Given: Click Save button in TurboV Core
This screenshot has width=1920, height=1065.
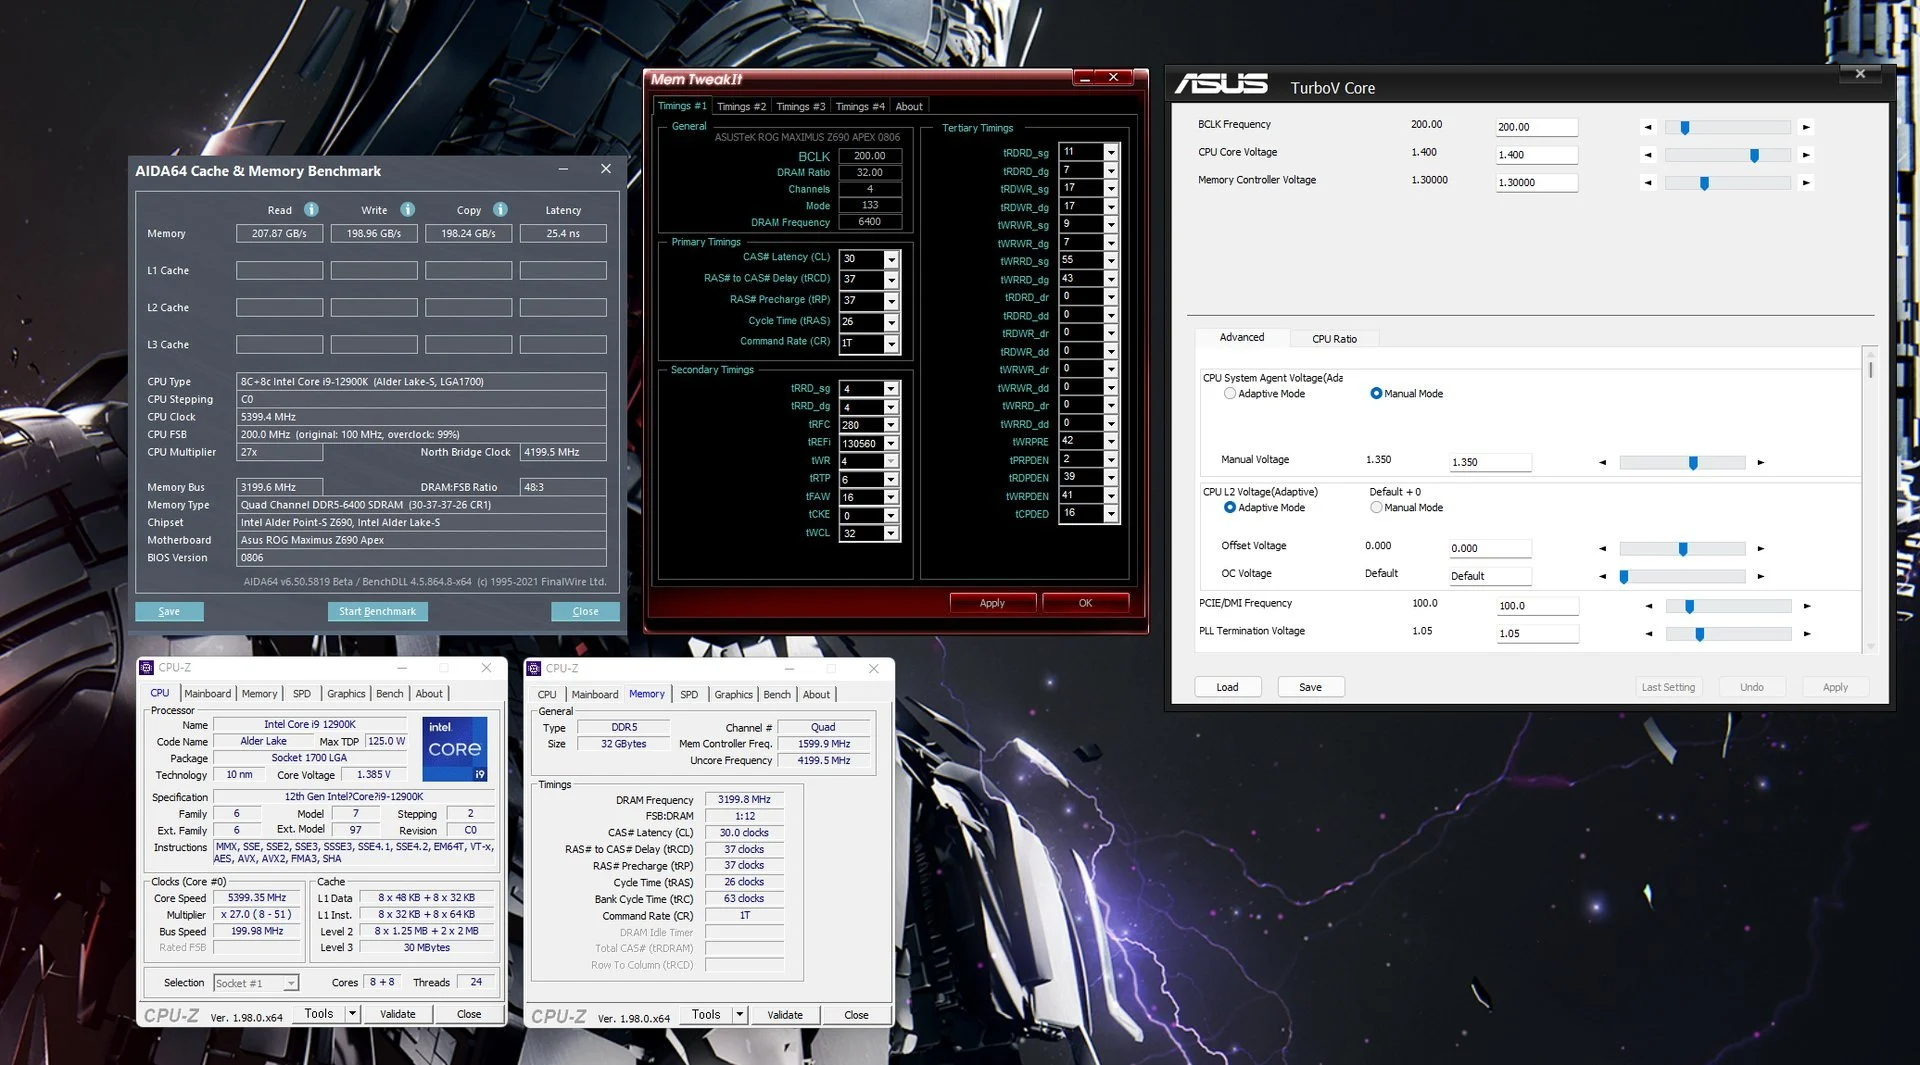Looking at the screenshot, I should [1310, 687].
